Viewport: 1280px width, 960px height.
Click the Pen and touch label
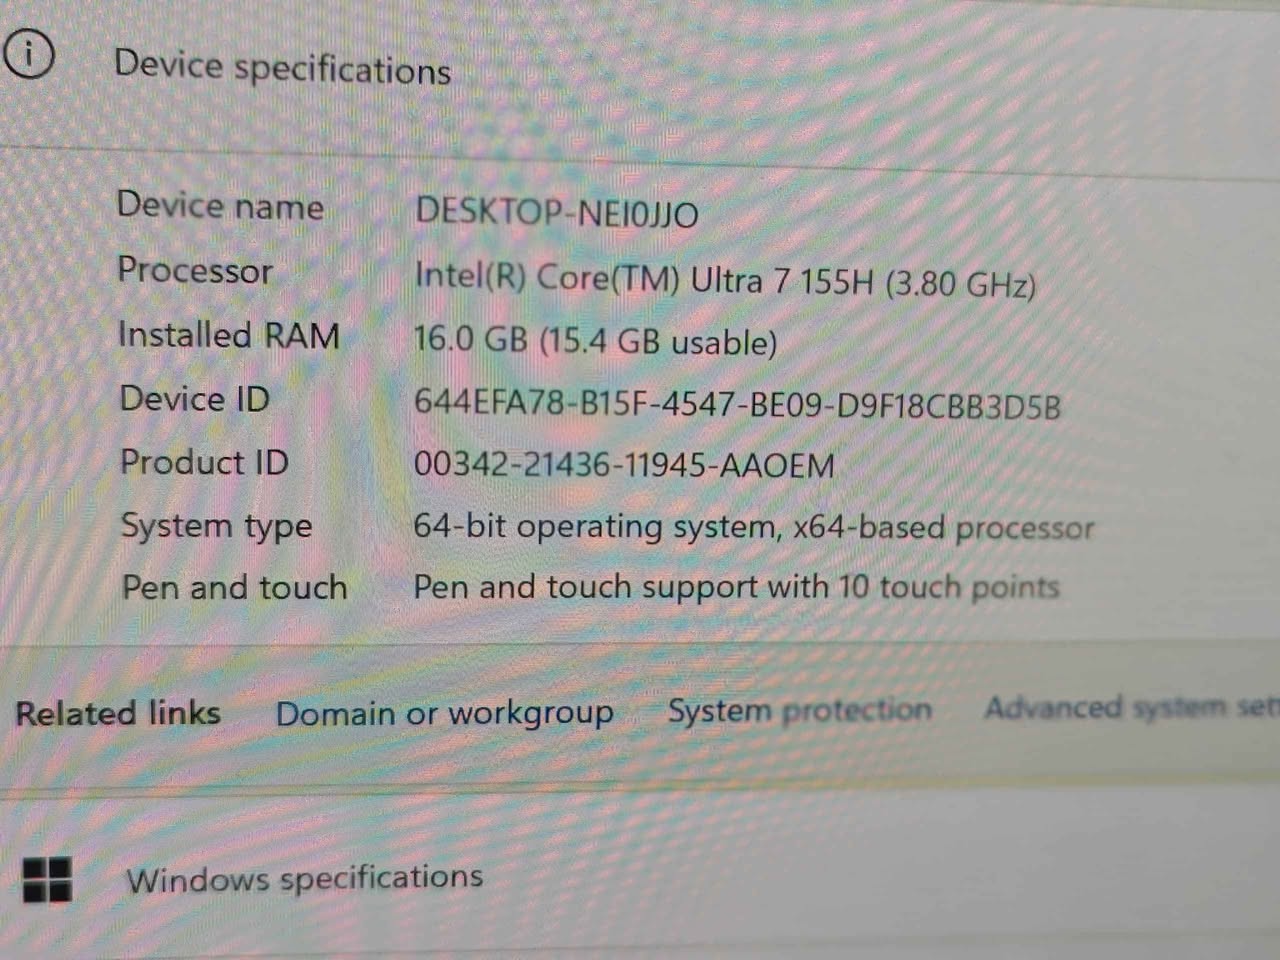234,587
